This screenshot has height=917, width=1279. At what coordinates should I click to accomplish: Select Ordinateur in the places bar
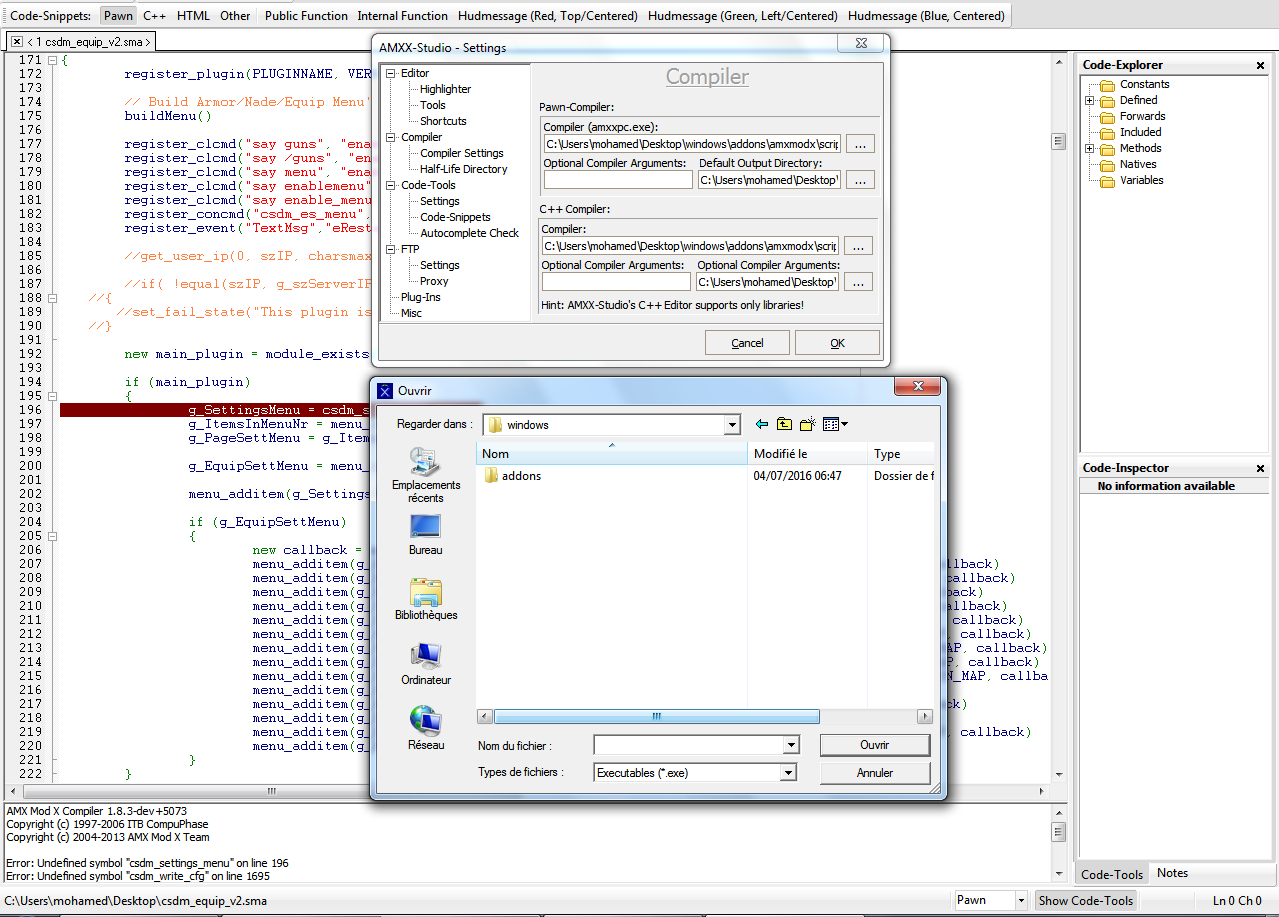[426, 665]
